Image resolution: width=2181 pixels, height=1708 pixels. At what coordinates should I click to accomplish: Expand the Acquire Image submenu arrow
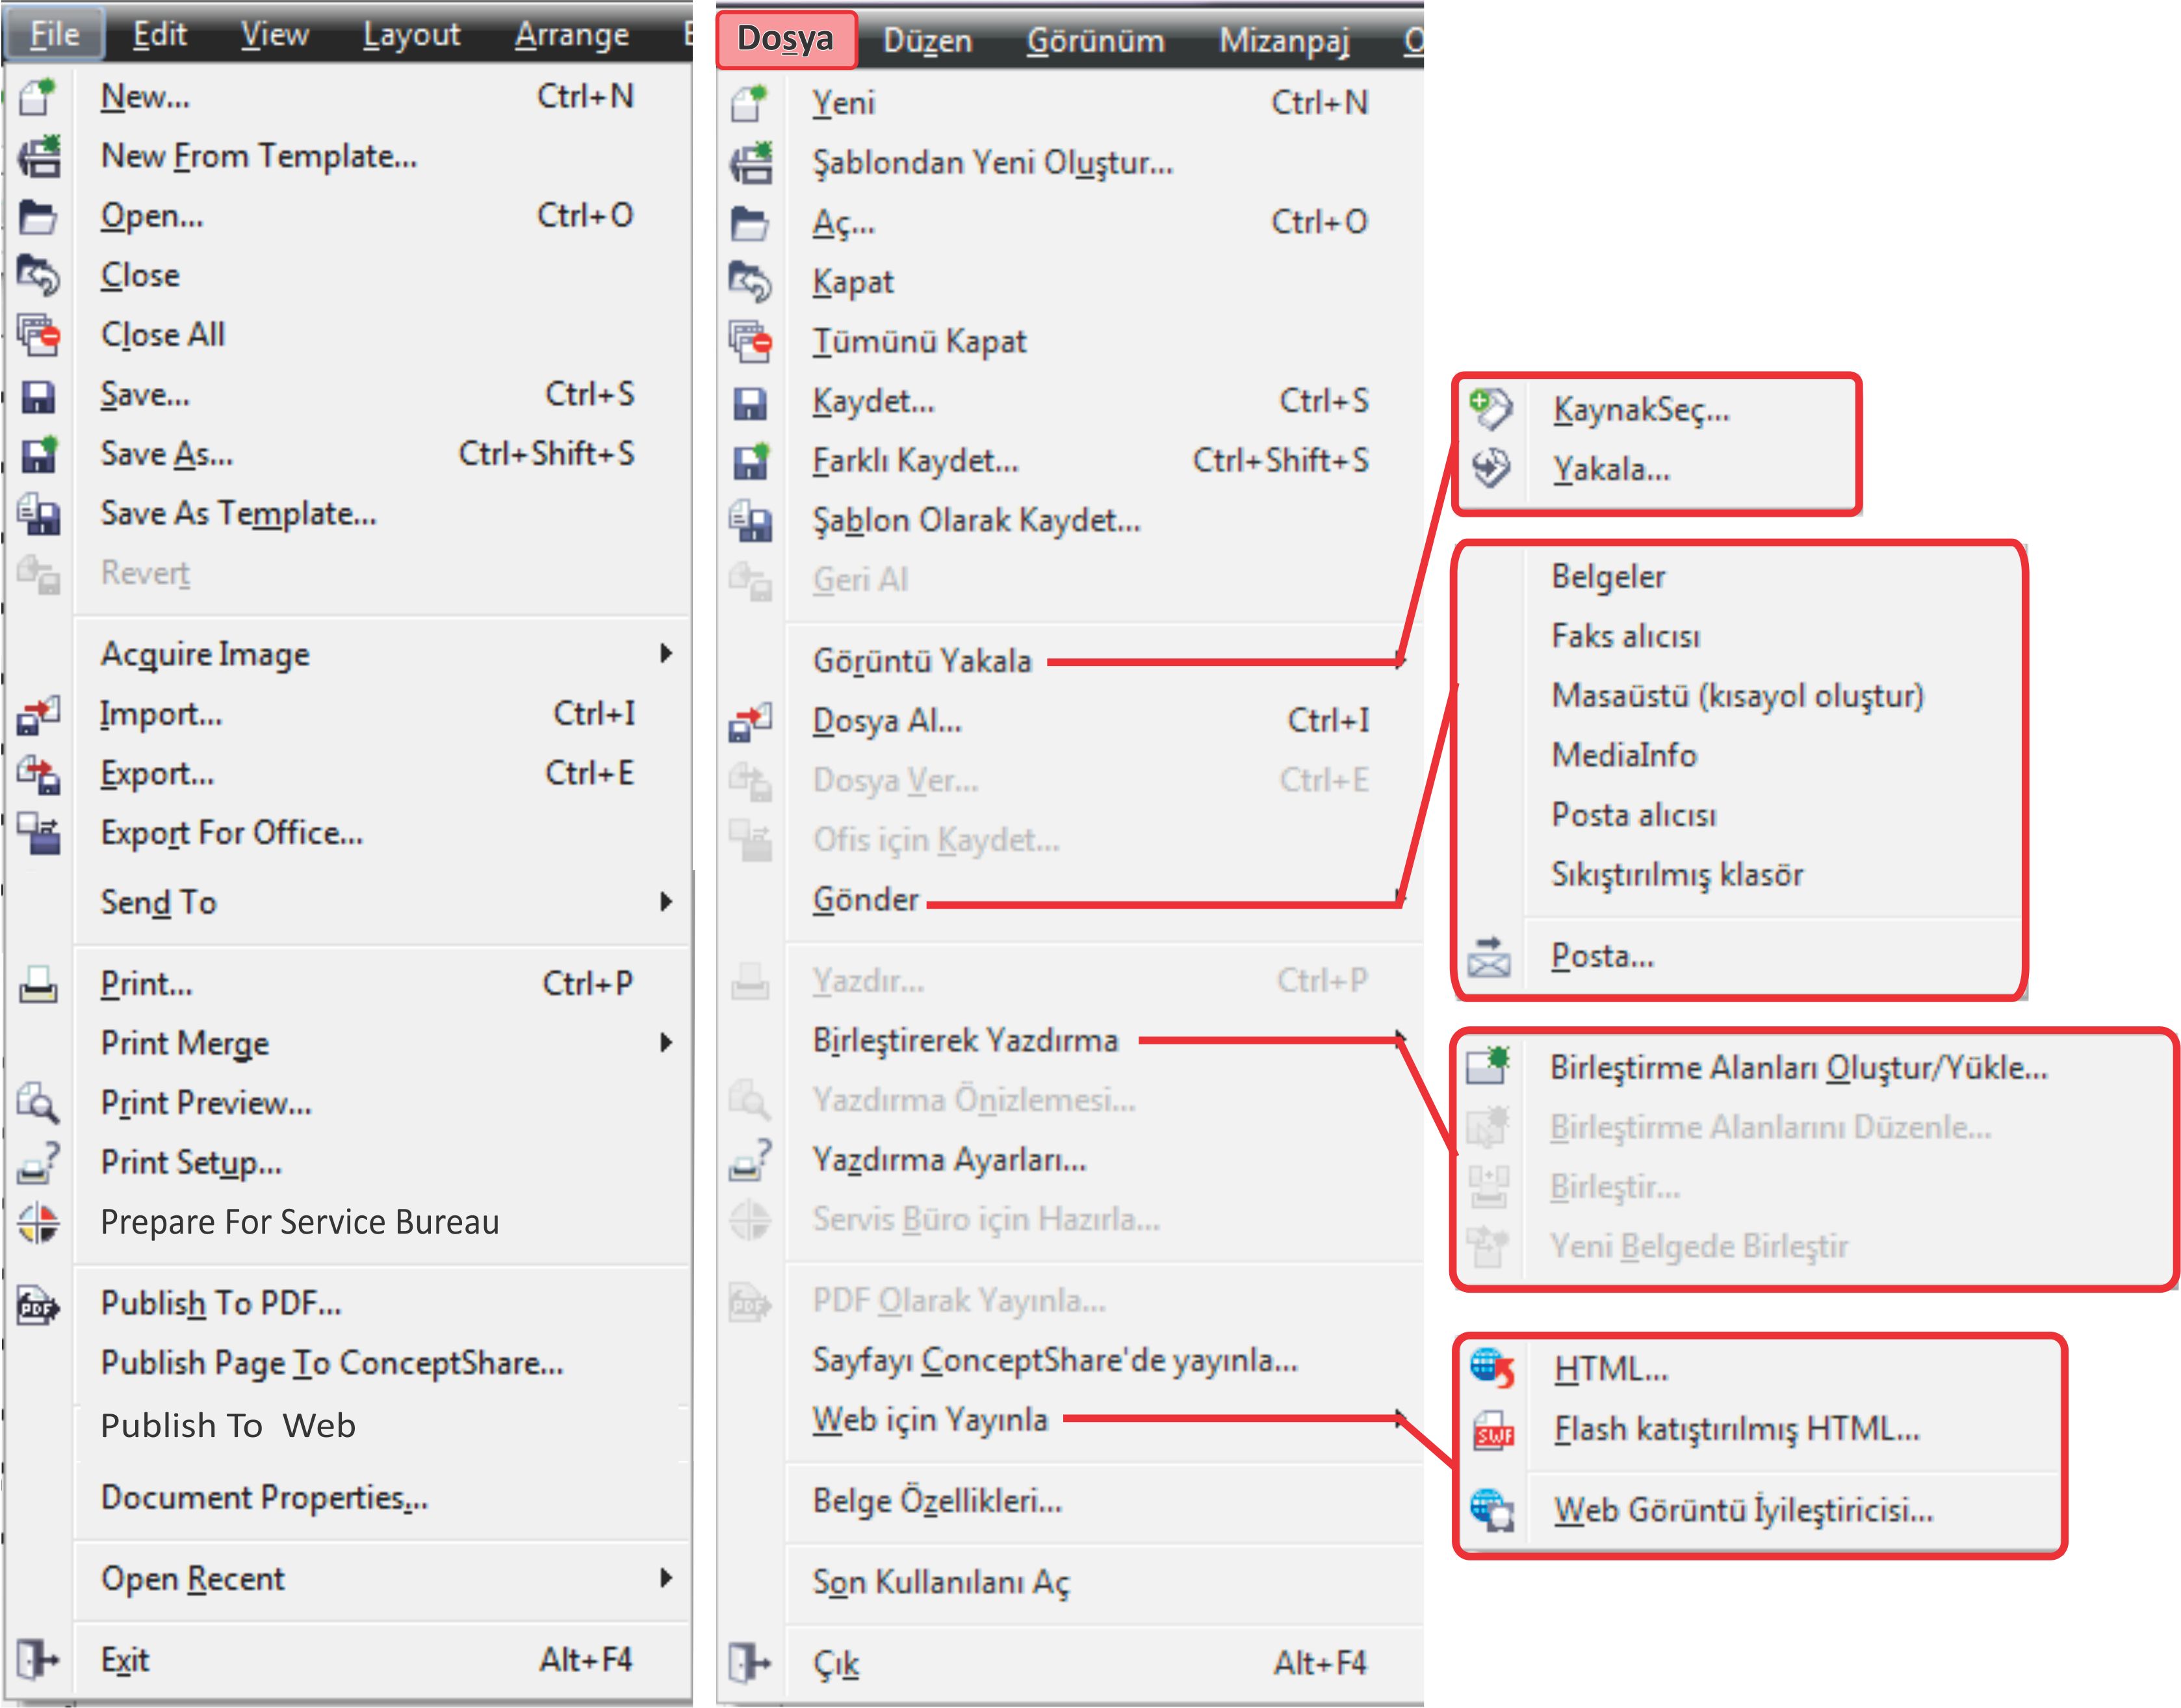(666, 654)
